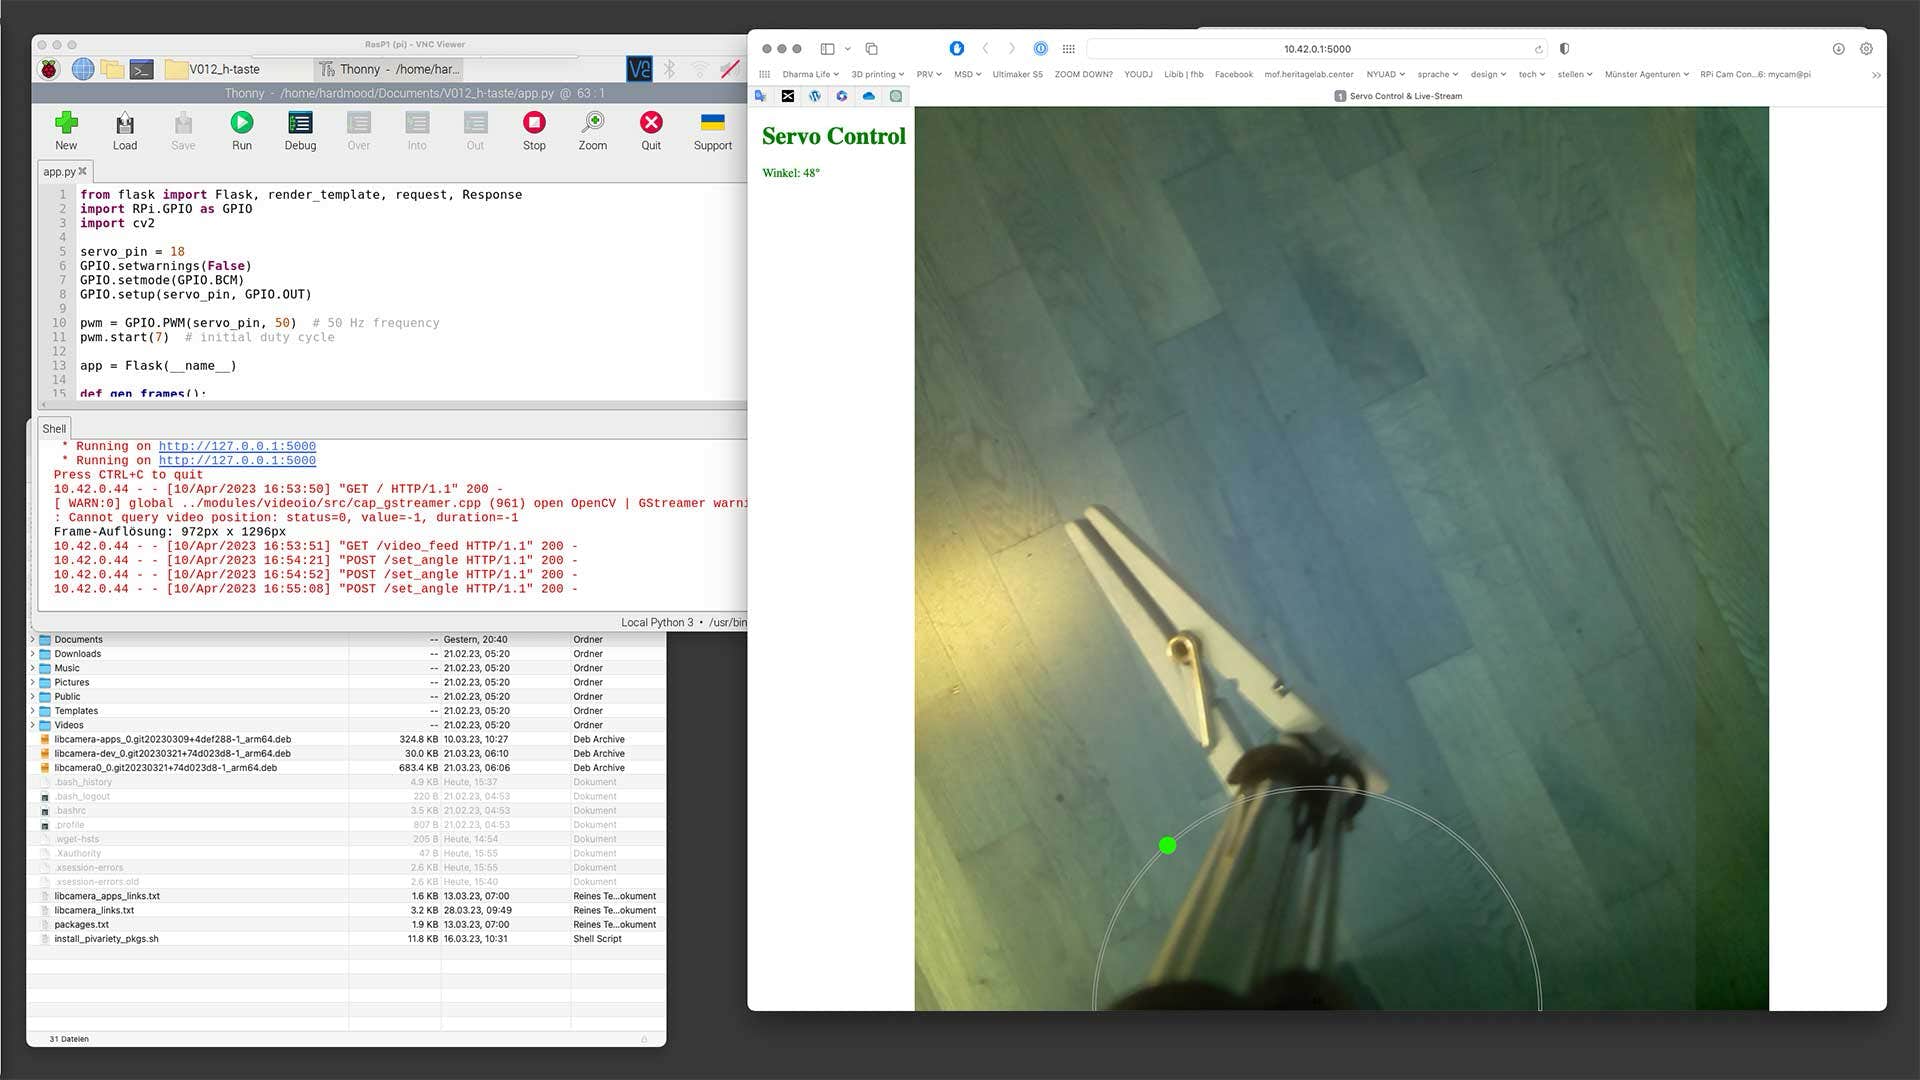Click Local Python 3 interpreter status
1920x1080 pixels.
(x=683, y=622)
